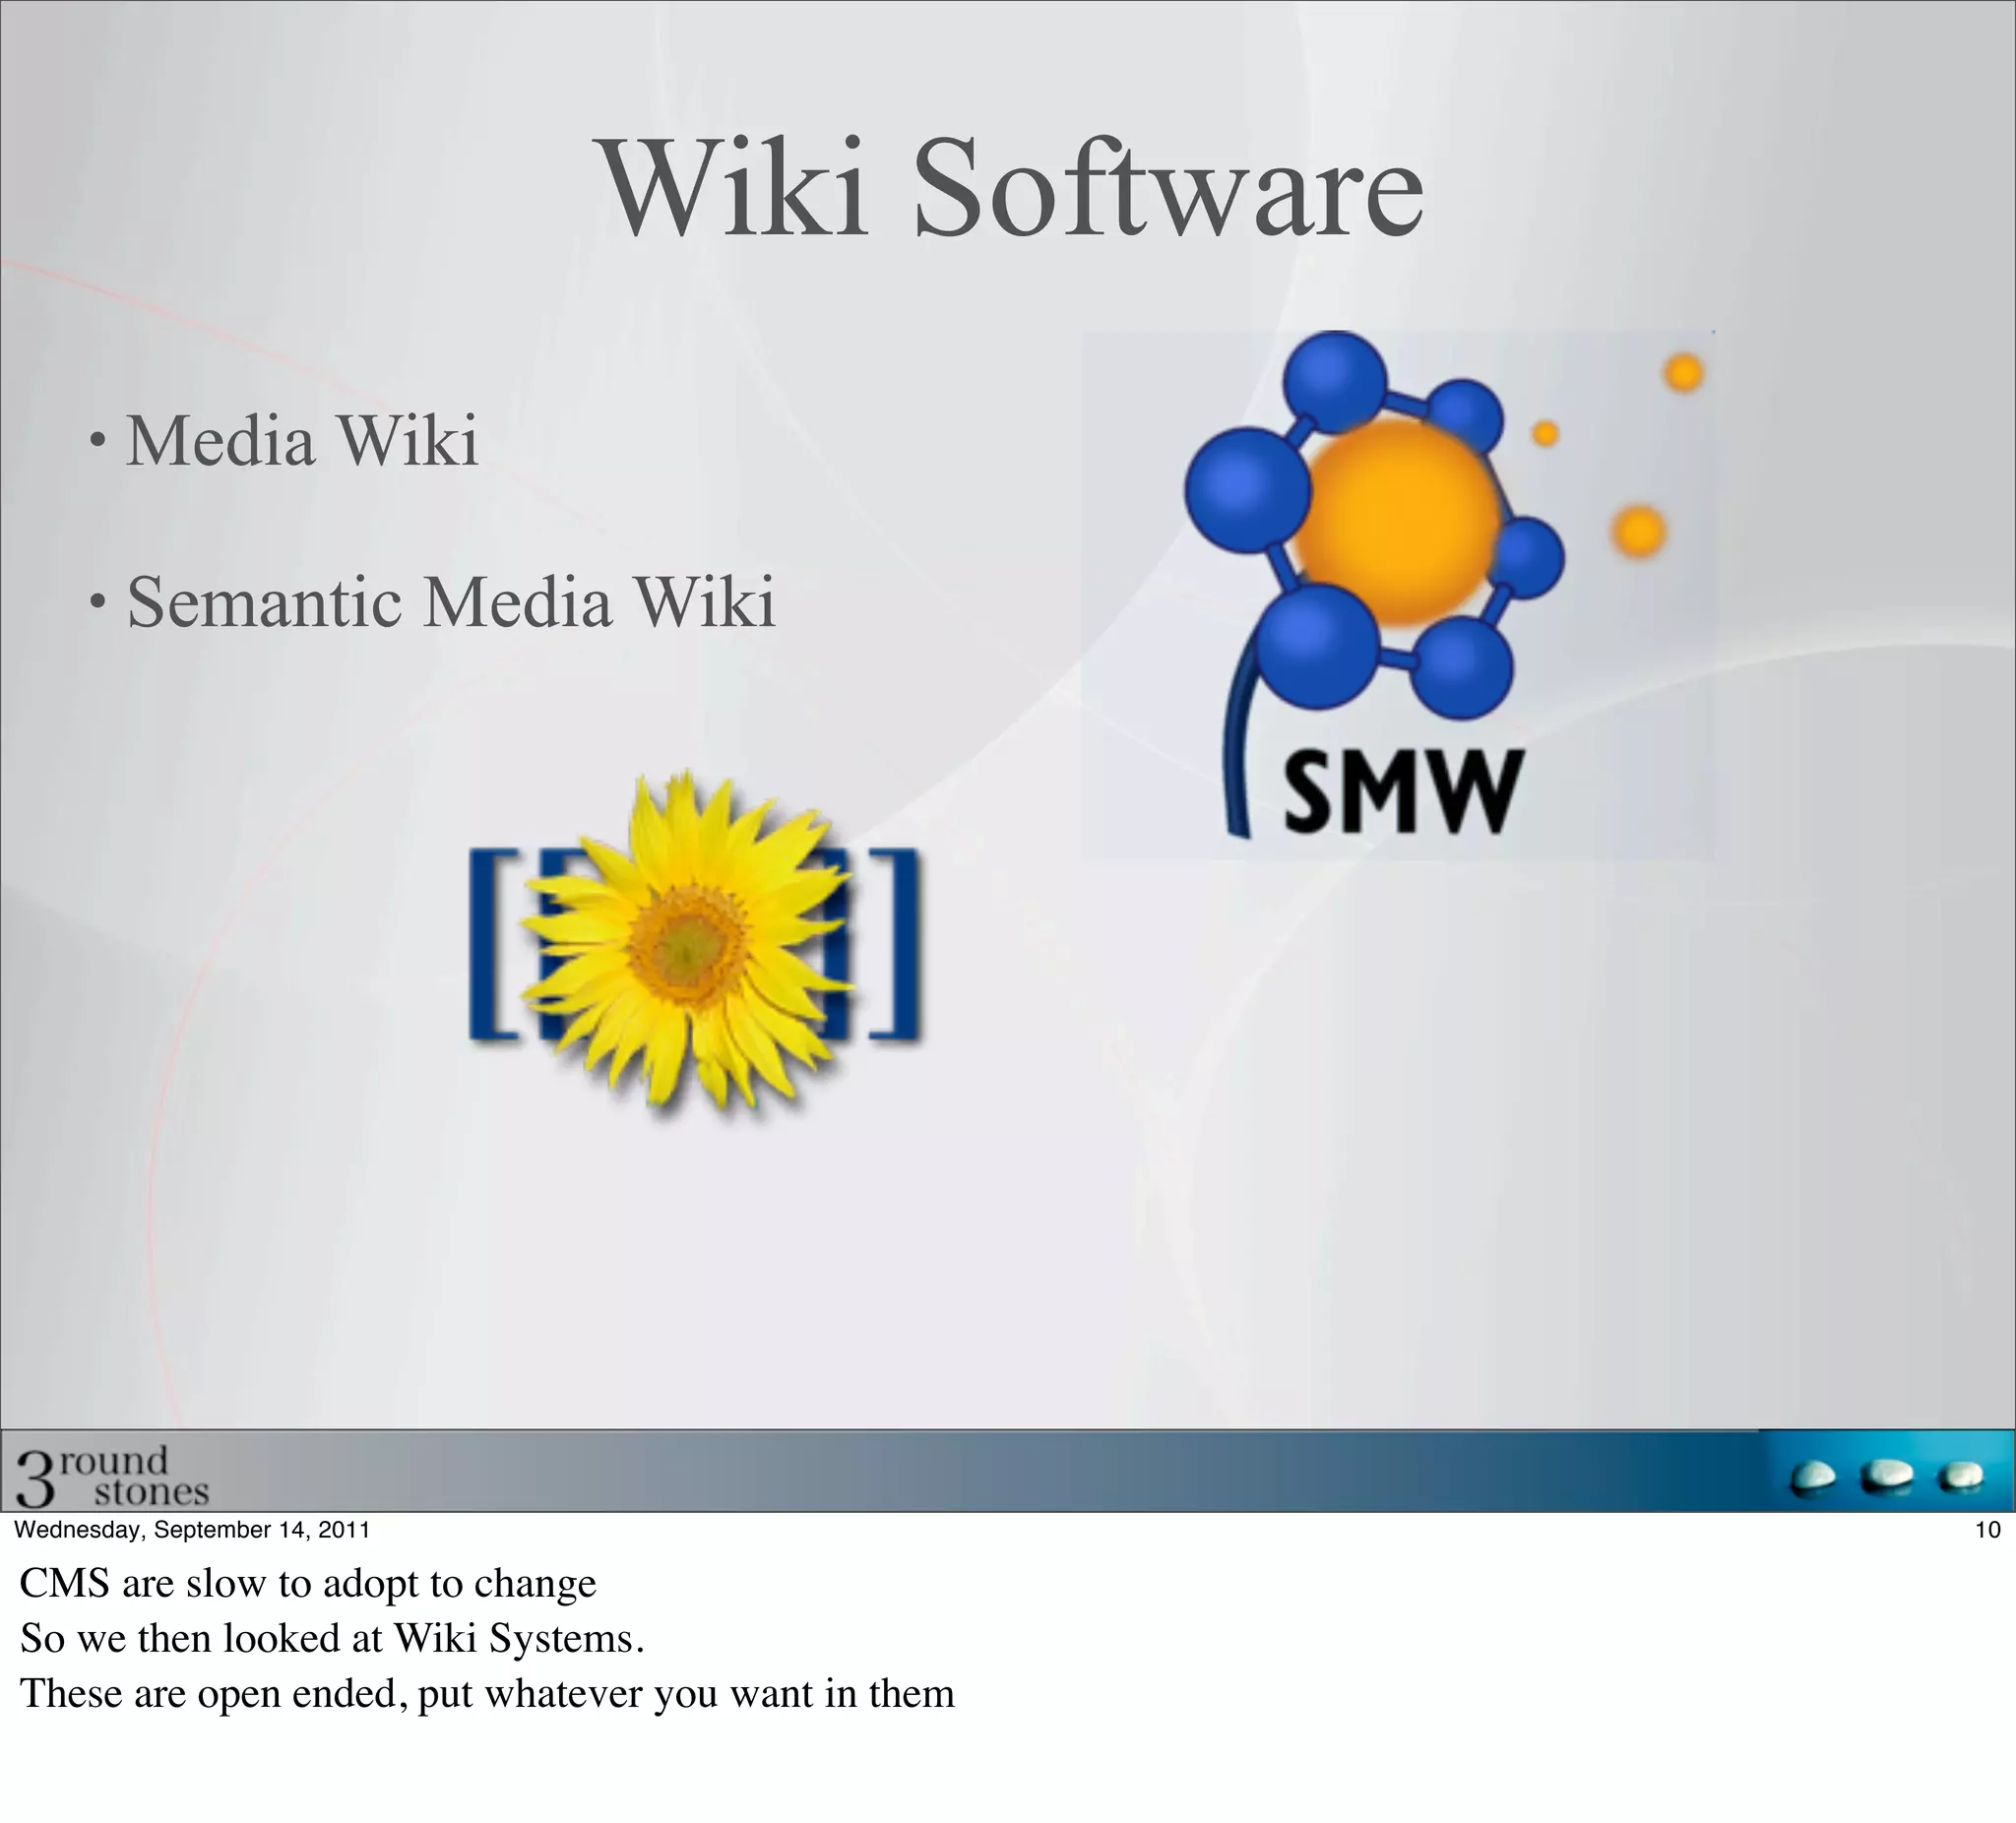Viewport: 2016px width, 1823px height.
Task: Click the Media Wiki bullet text
Action: click(302, 440)
